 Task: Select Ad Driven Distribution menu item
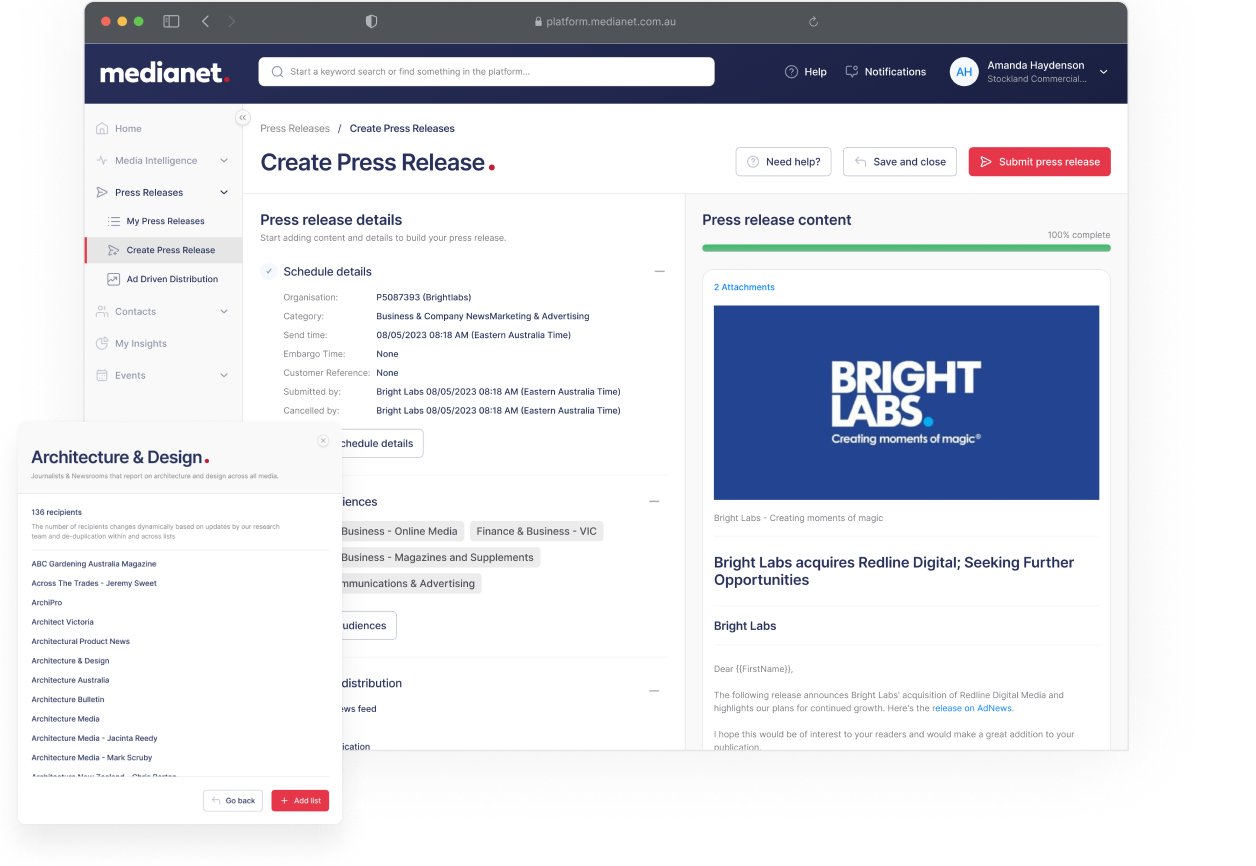[172, 279]
